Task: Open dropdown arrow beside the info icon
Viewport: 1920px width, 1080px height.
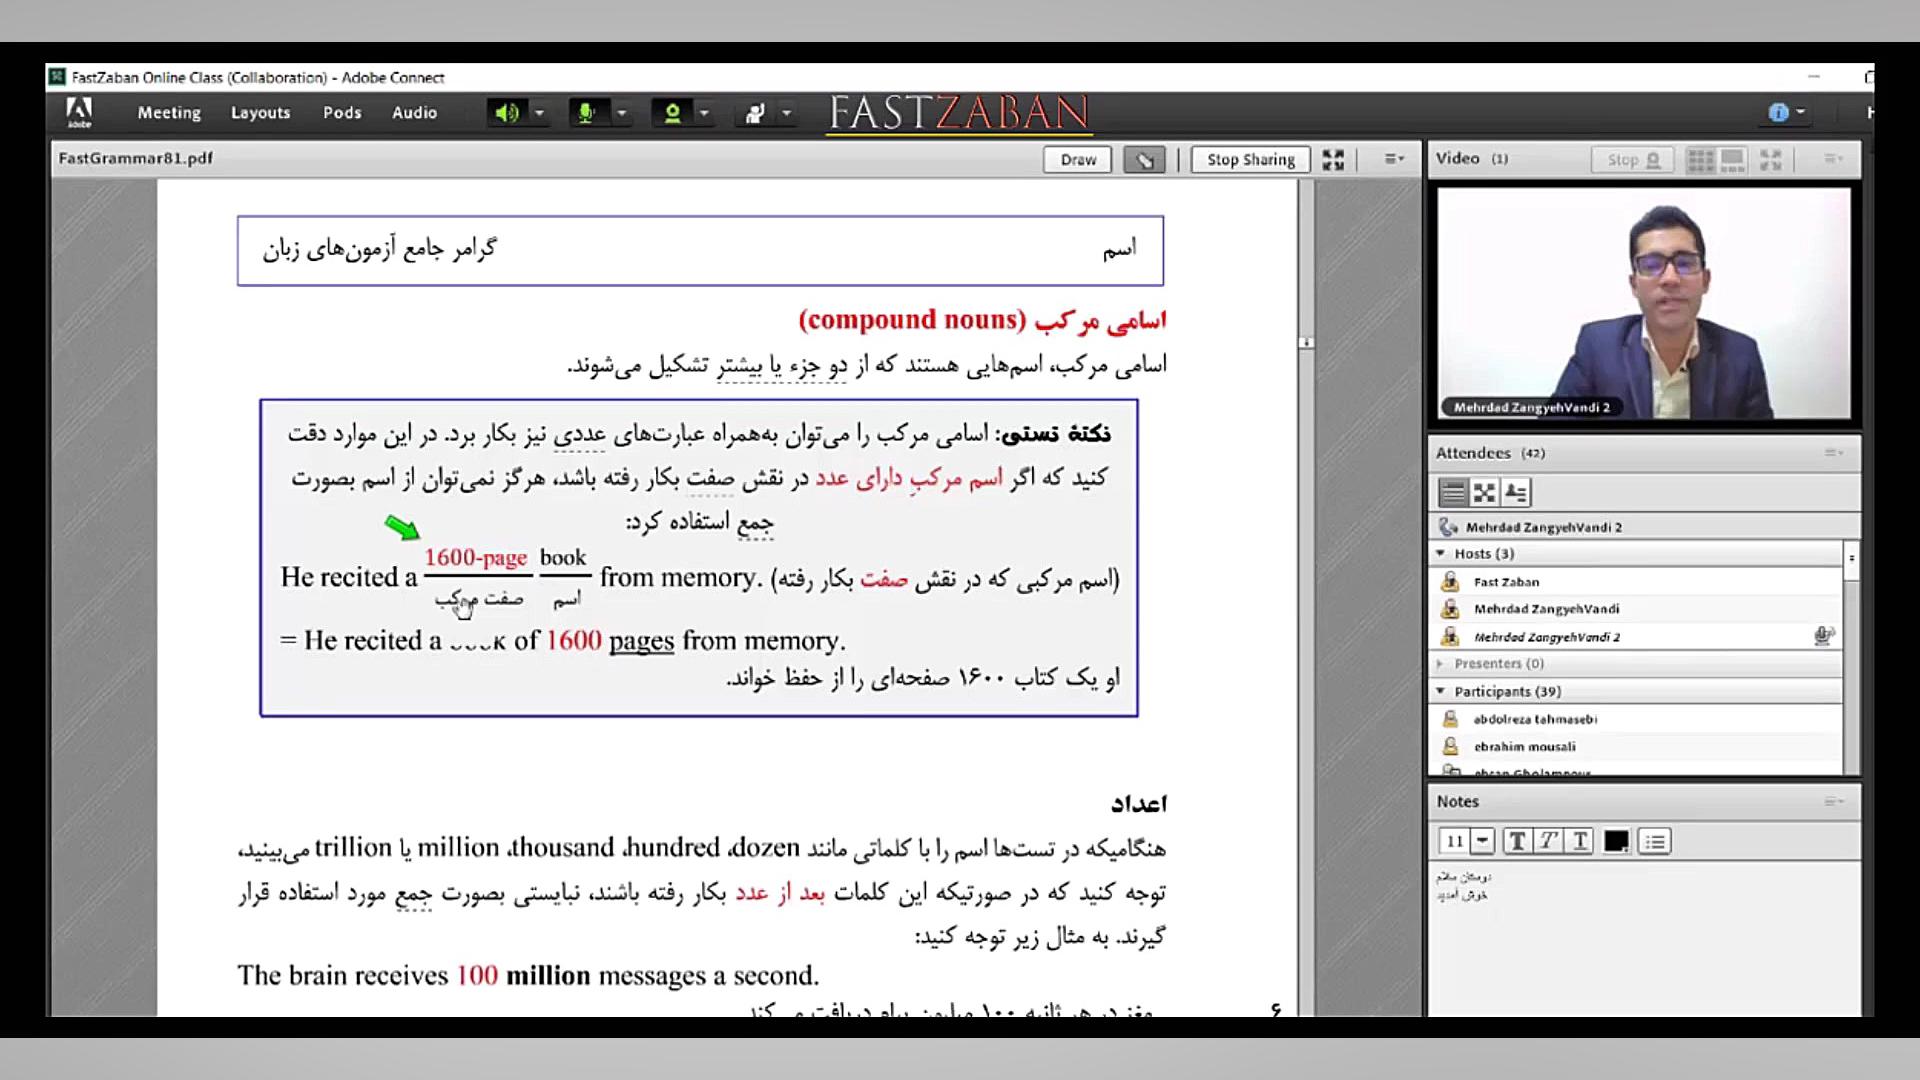Action: pos(1801,113)
